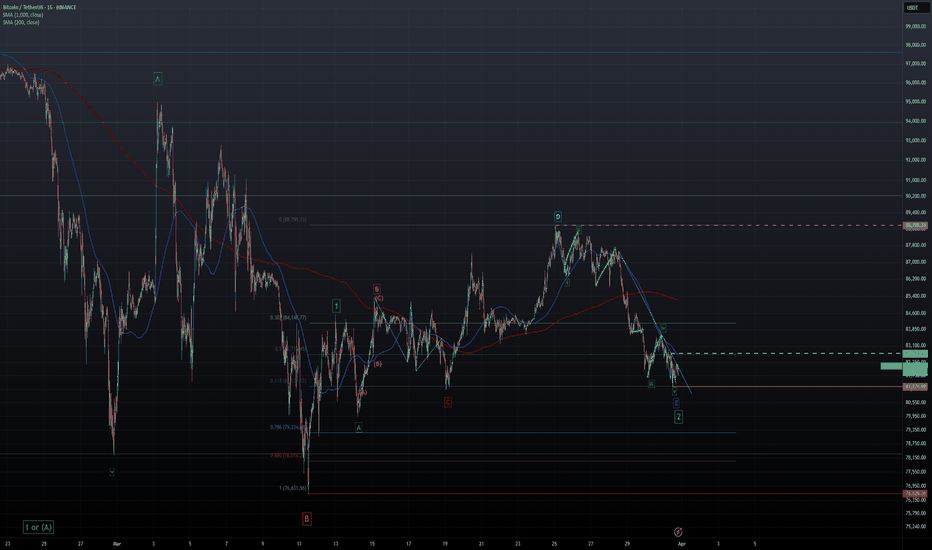The height and width of the screenshot is (550, 932).
Task: Select the '1 or (A)' wave label
Action: pos(39,527)
